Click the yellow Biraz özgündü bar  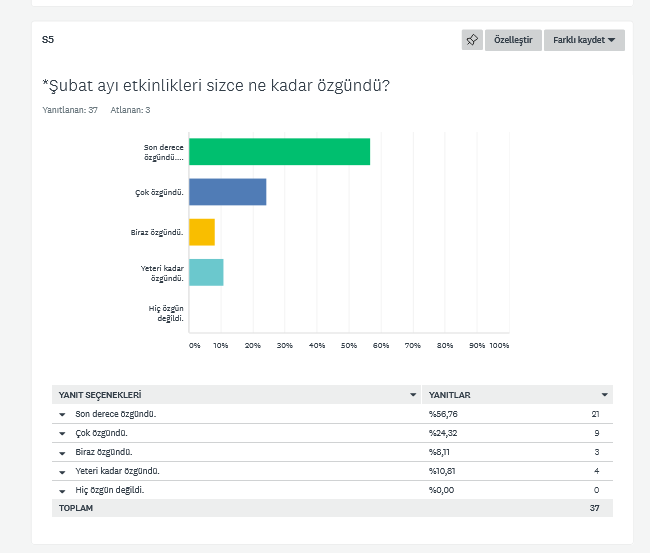pyautogui.click(x=201, y=232)
